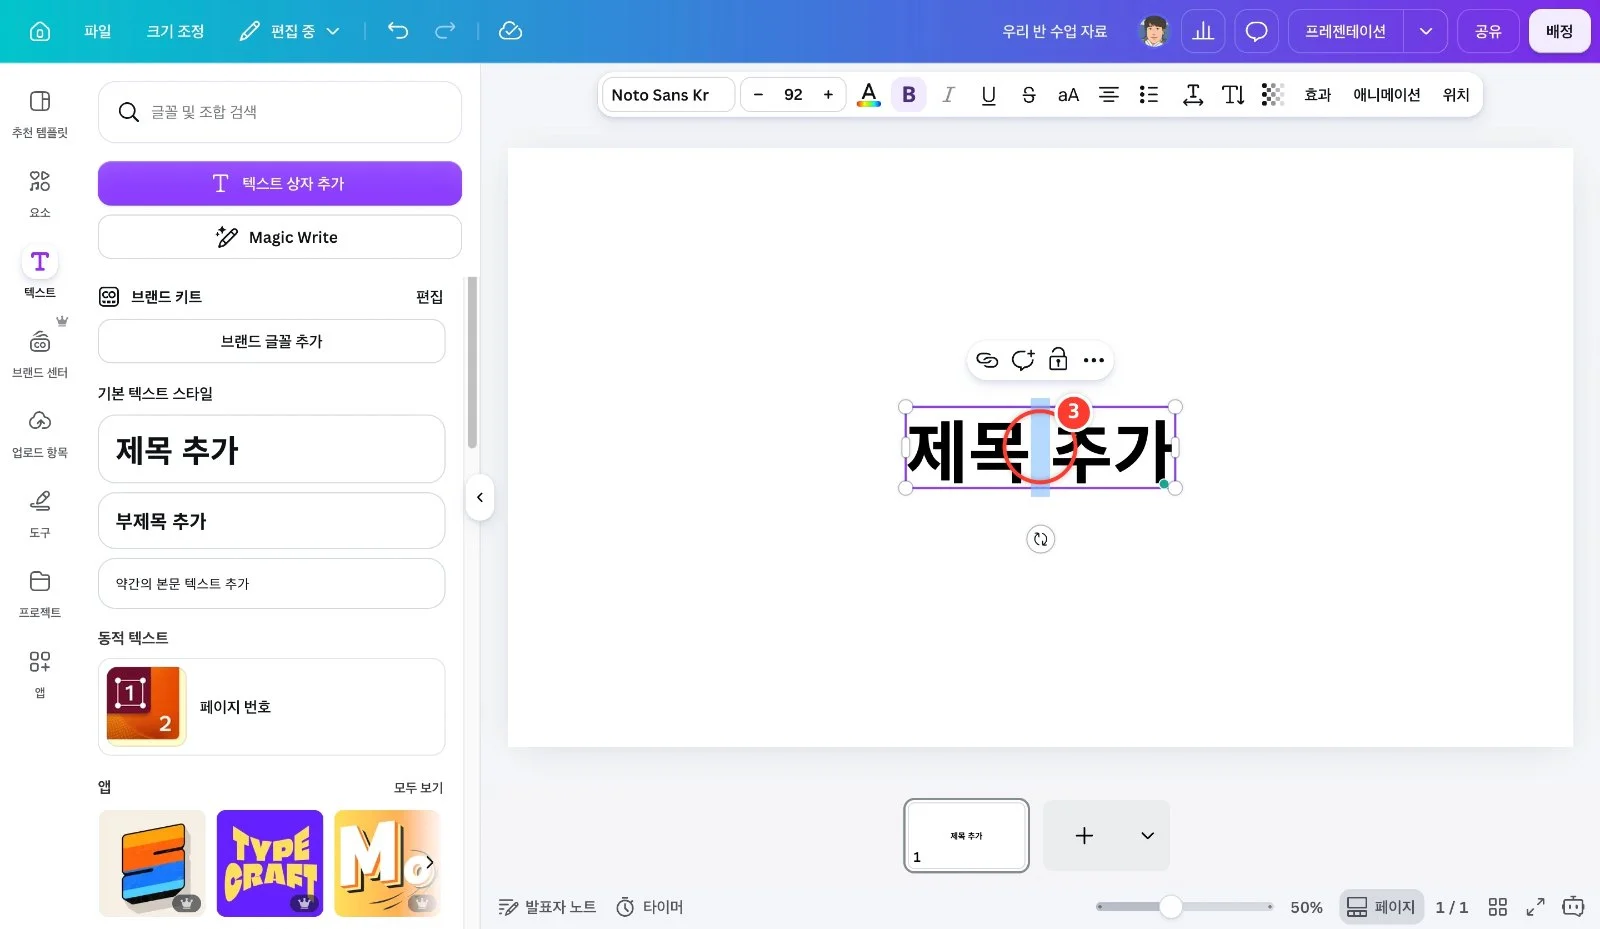Toggle bulleted list

(x=1149, y=95)
